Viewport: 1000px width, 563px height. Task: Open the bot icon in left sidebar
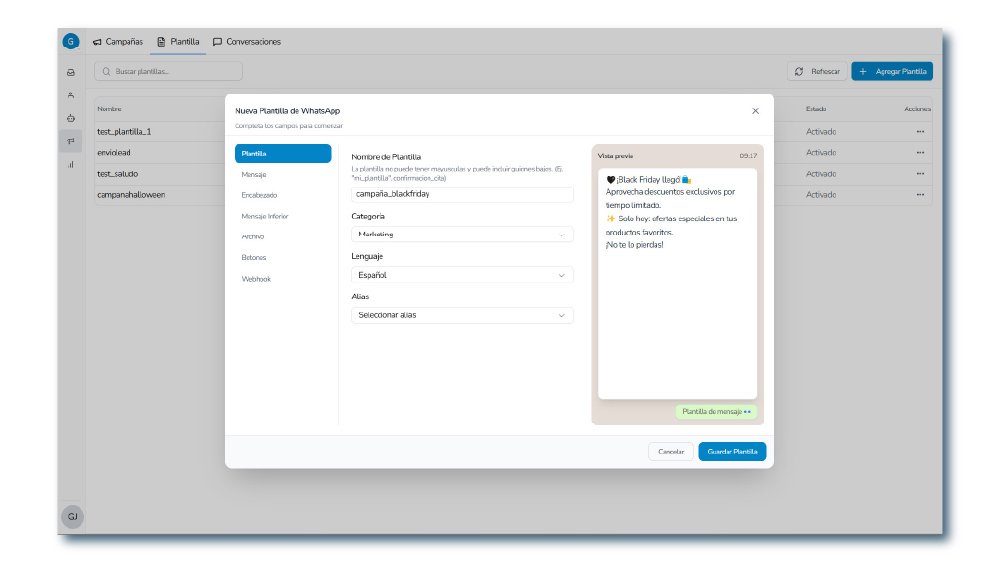pyautogui.click(x=71, y=118)
